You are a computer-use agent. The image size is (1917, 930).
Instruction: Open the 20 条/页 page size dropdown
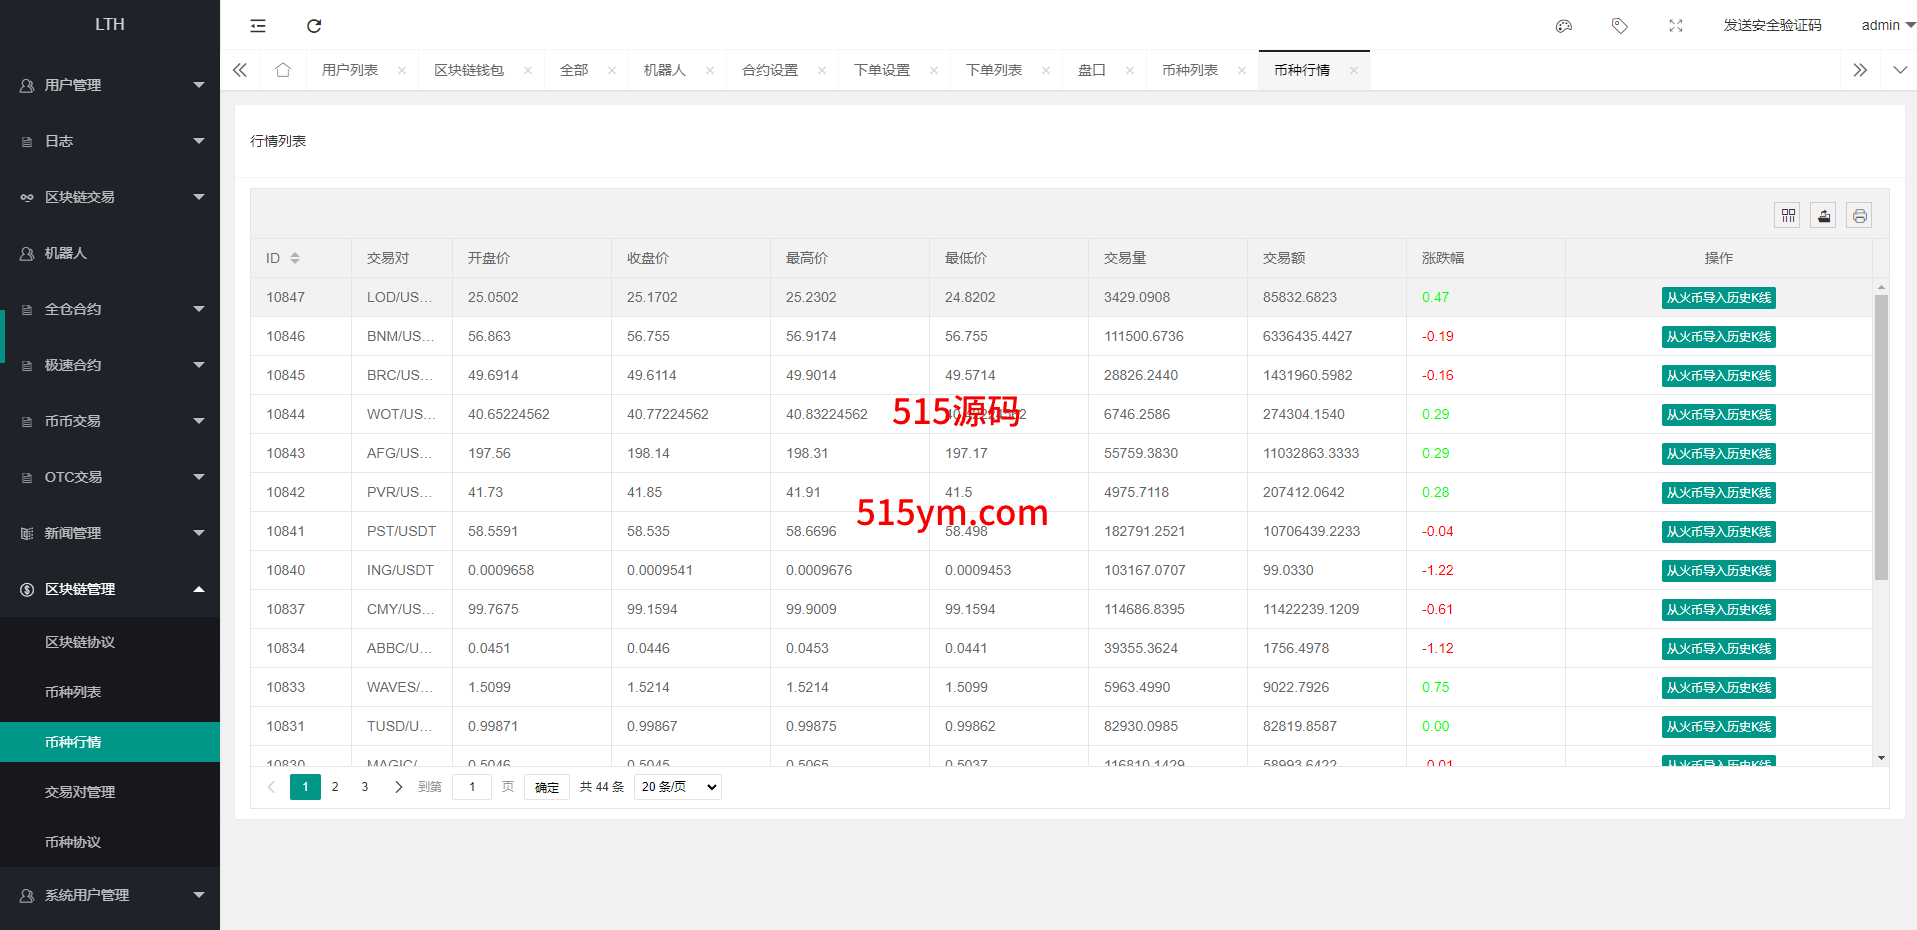(x=678, y=787)
